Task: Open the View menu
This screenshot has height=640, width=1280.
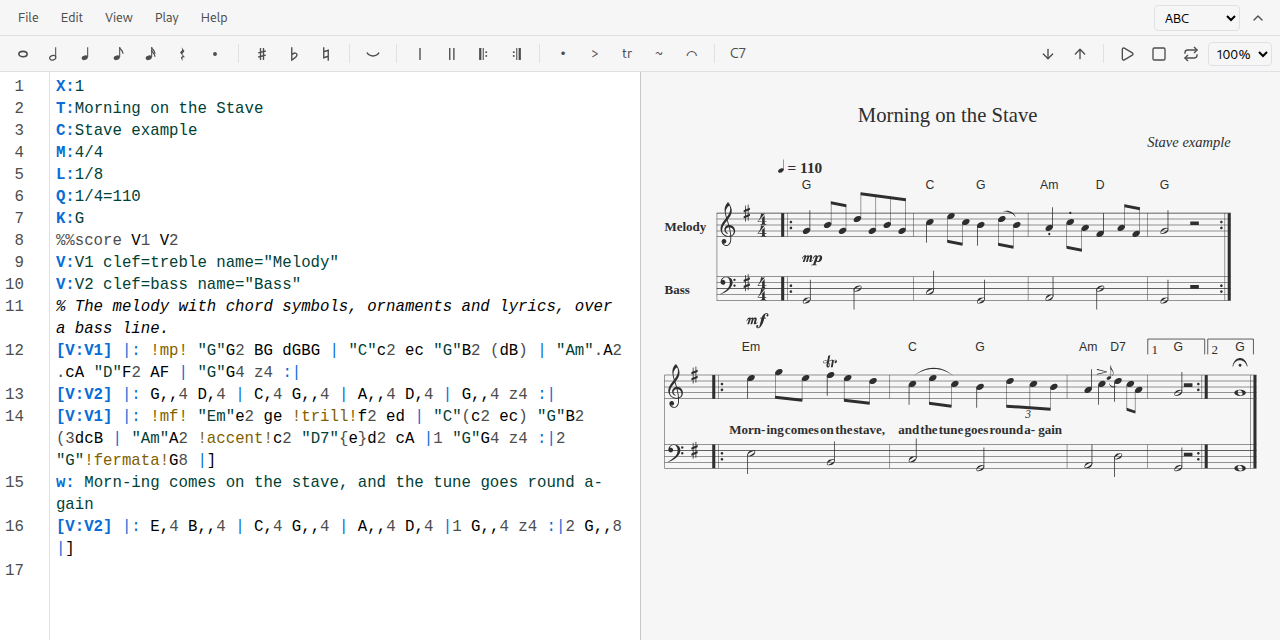Action: pos(119,18)
